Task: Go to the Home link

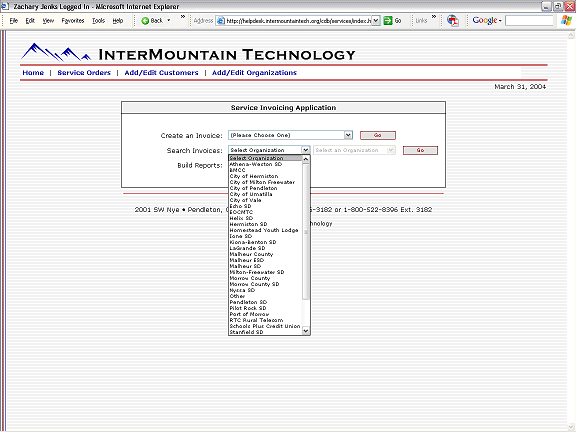Action: [x=33, y=73]
